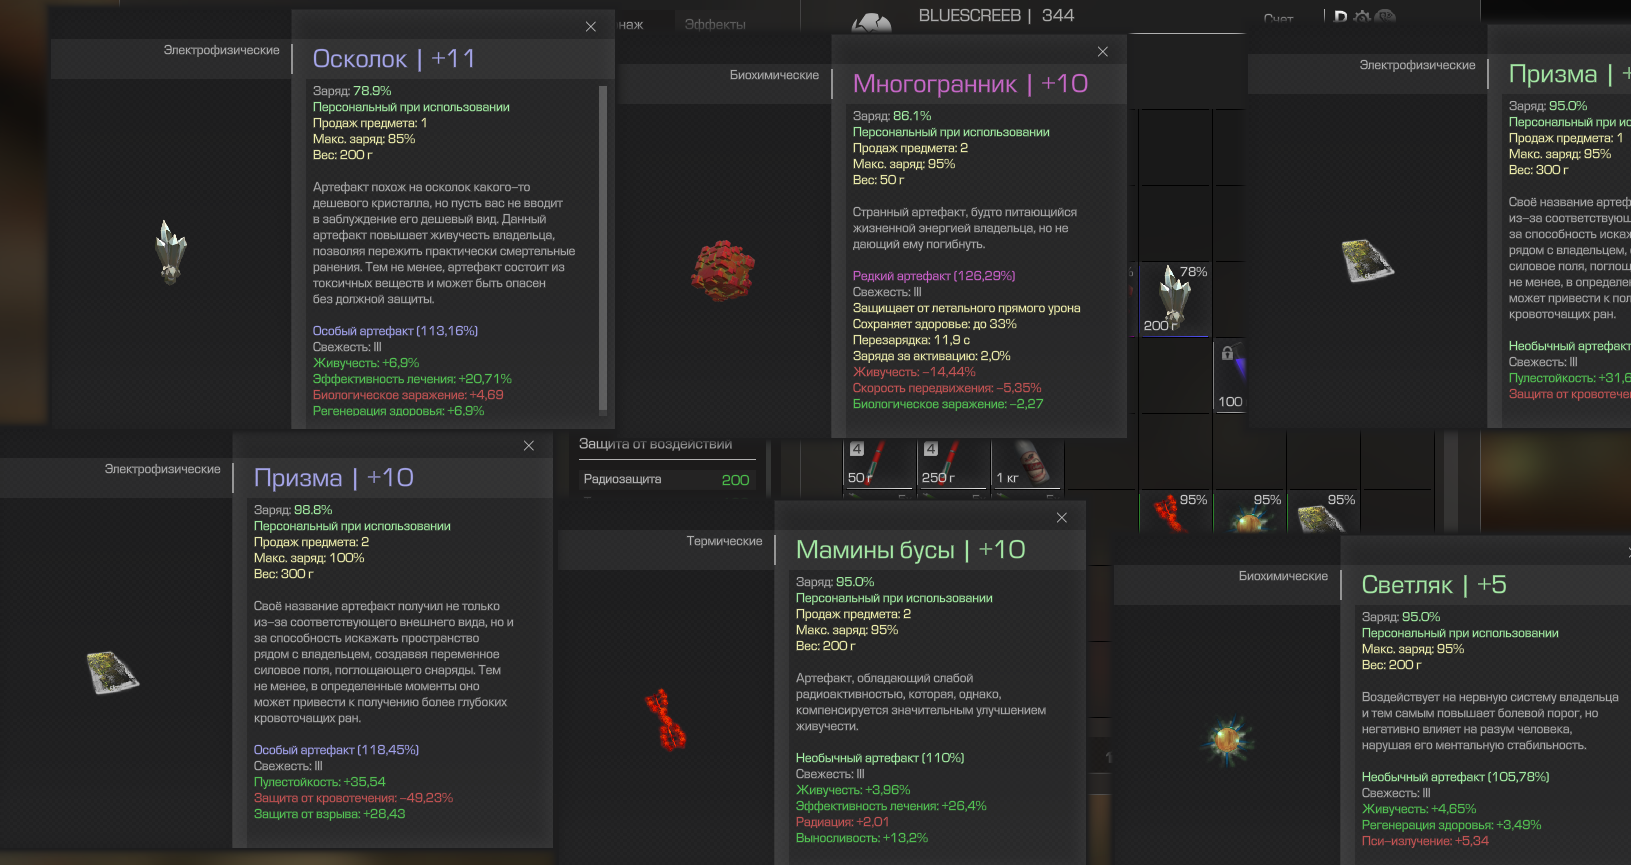Image resolution: width=1631 pixels, height=865 pixels.
Task: Click the red Многогранник artifact preview image
Action: (x=723, y=271)
